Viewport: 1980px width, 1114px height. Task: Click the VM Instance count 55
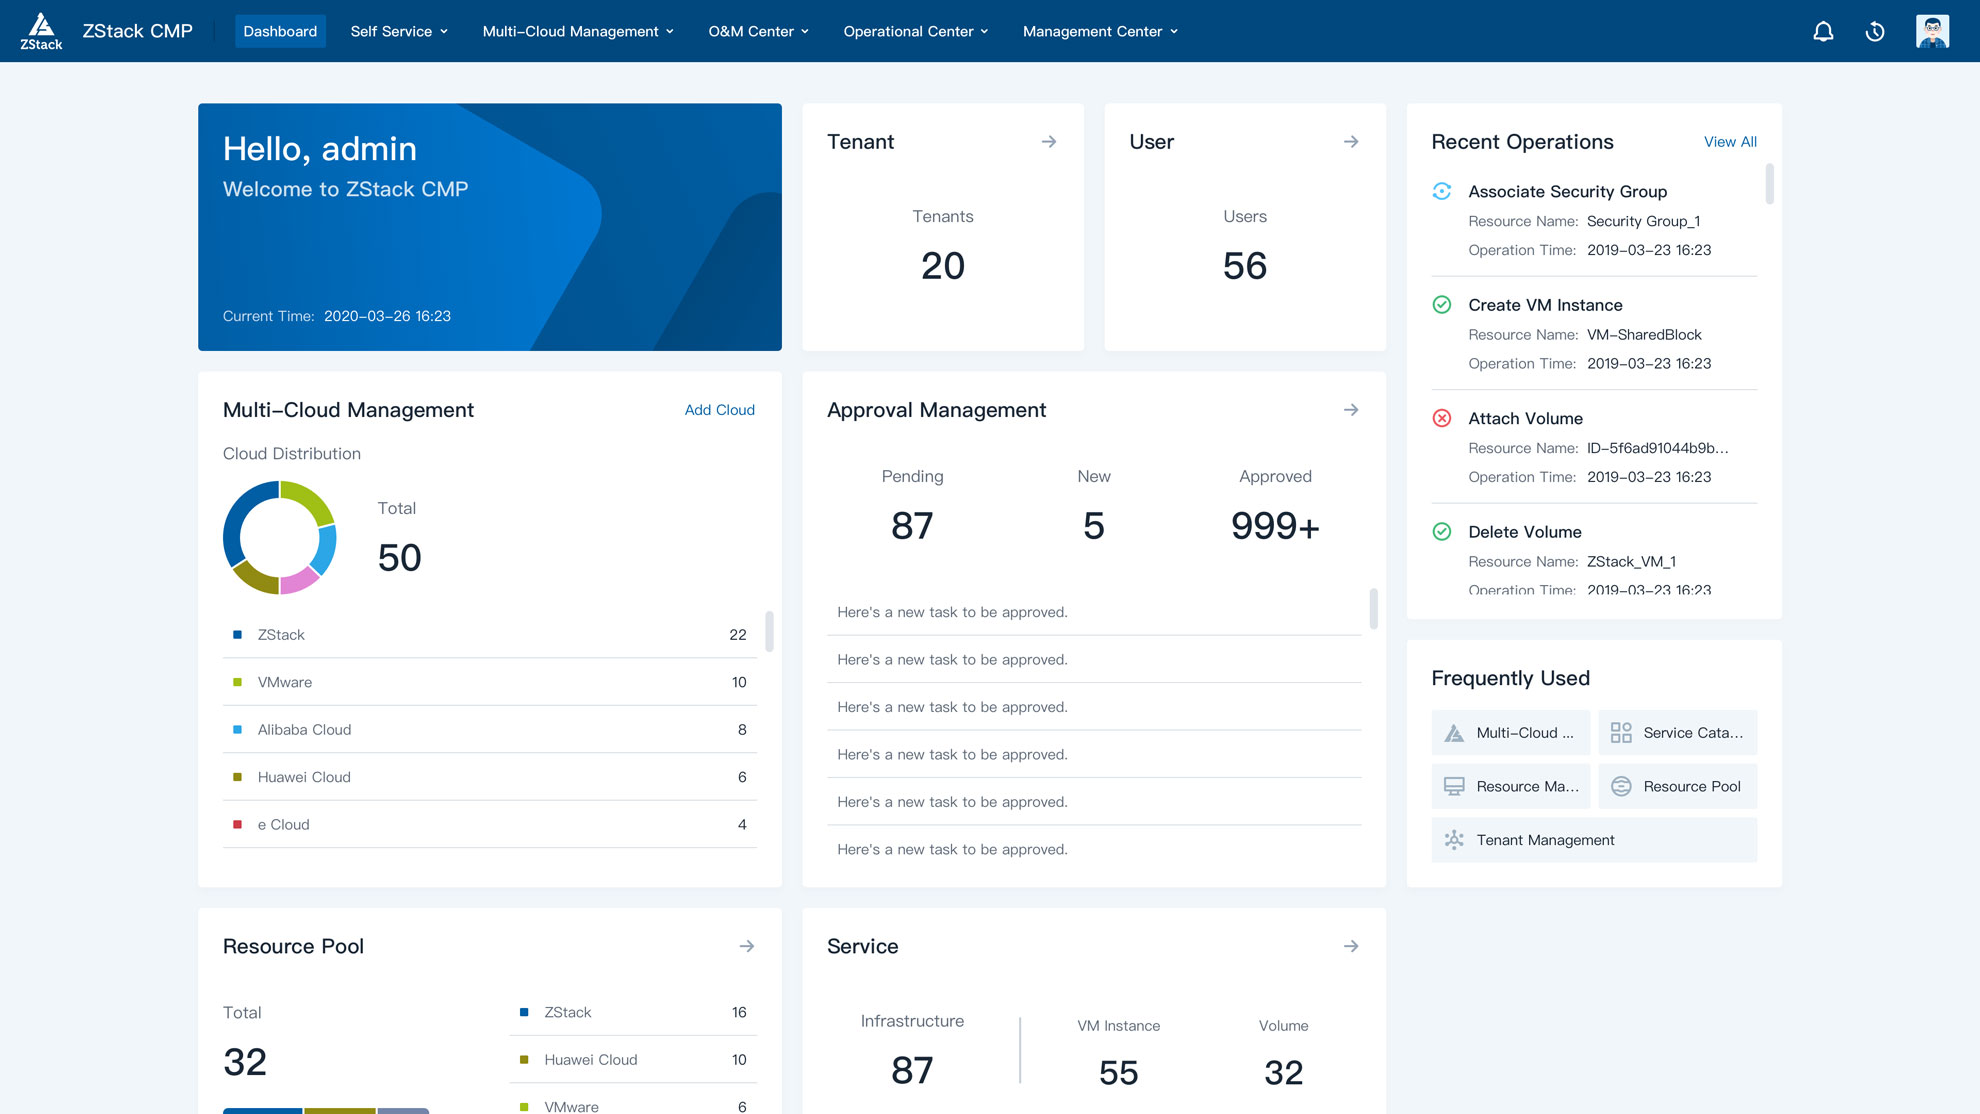coord(1118,1073)
